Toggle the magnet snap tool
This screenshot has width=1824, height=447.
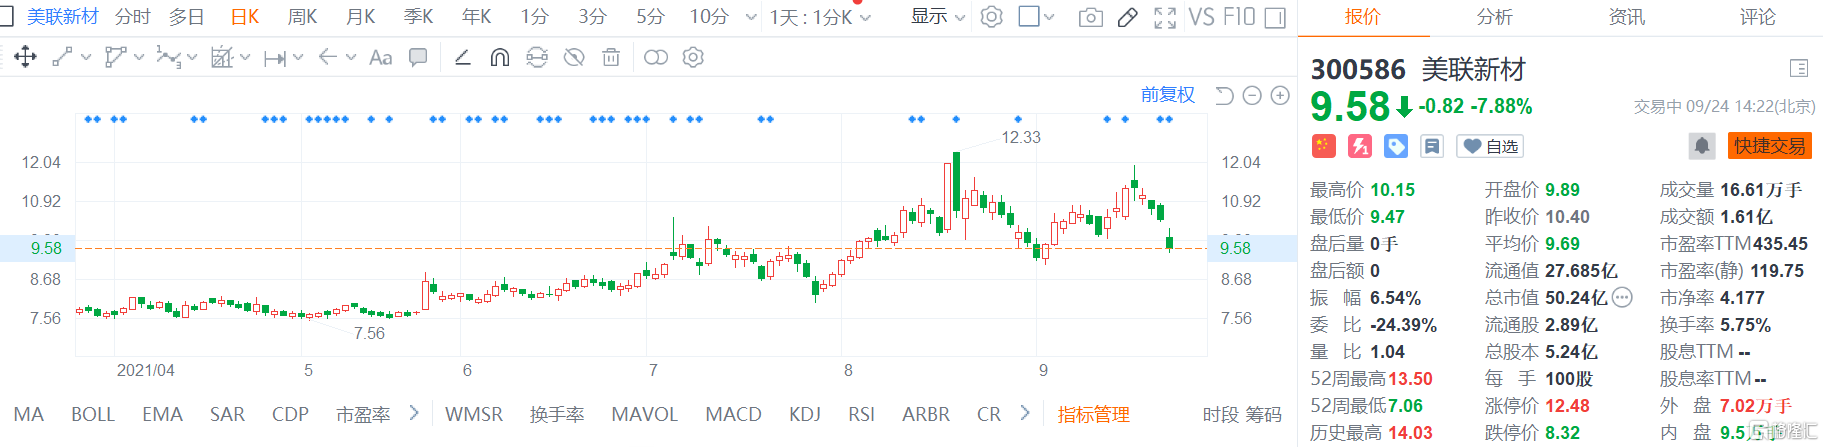500,57
